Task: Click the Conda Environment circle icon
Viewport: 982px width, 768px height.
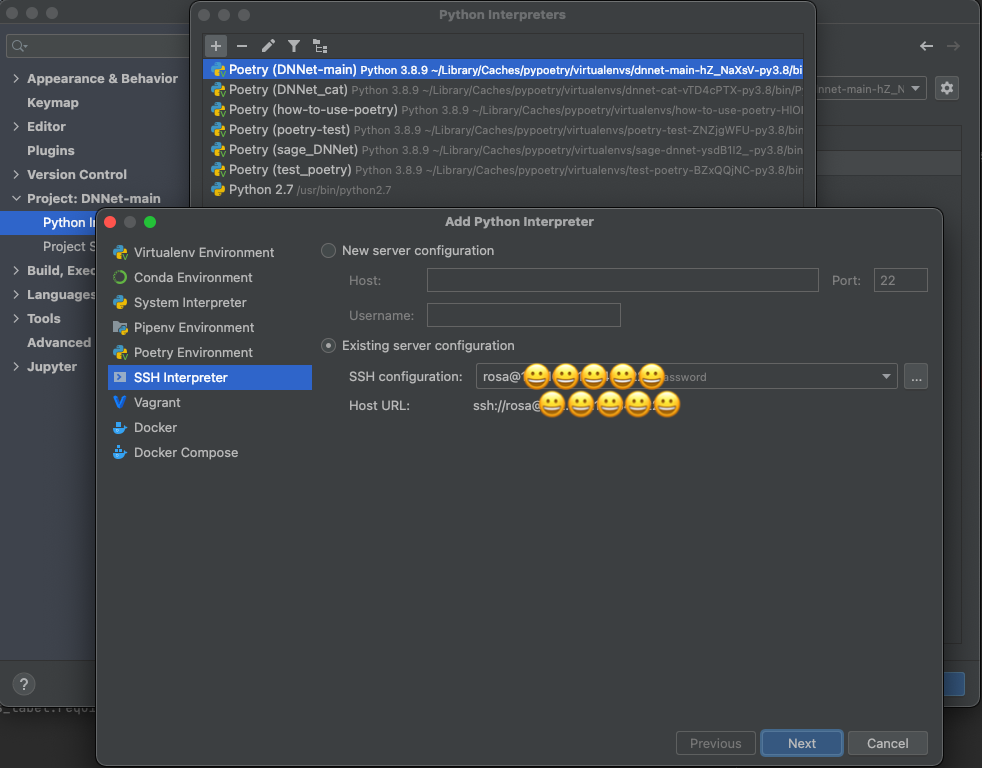Action: click(120, 278)
